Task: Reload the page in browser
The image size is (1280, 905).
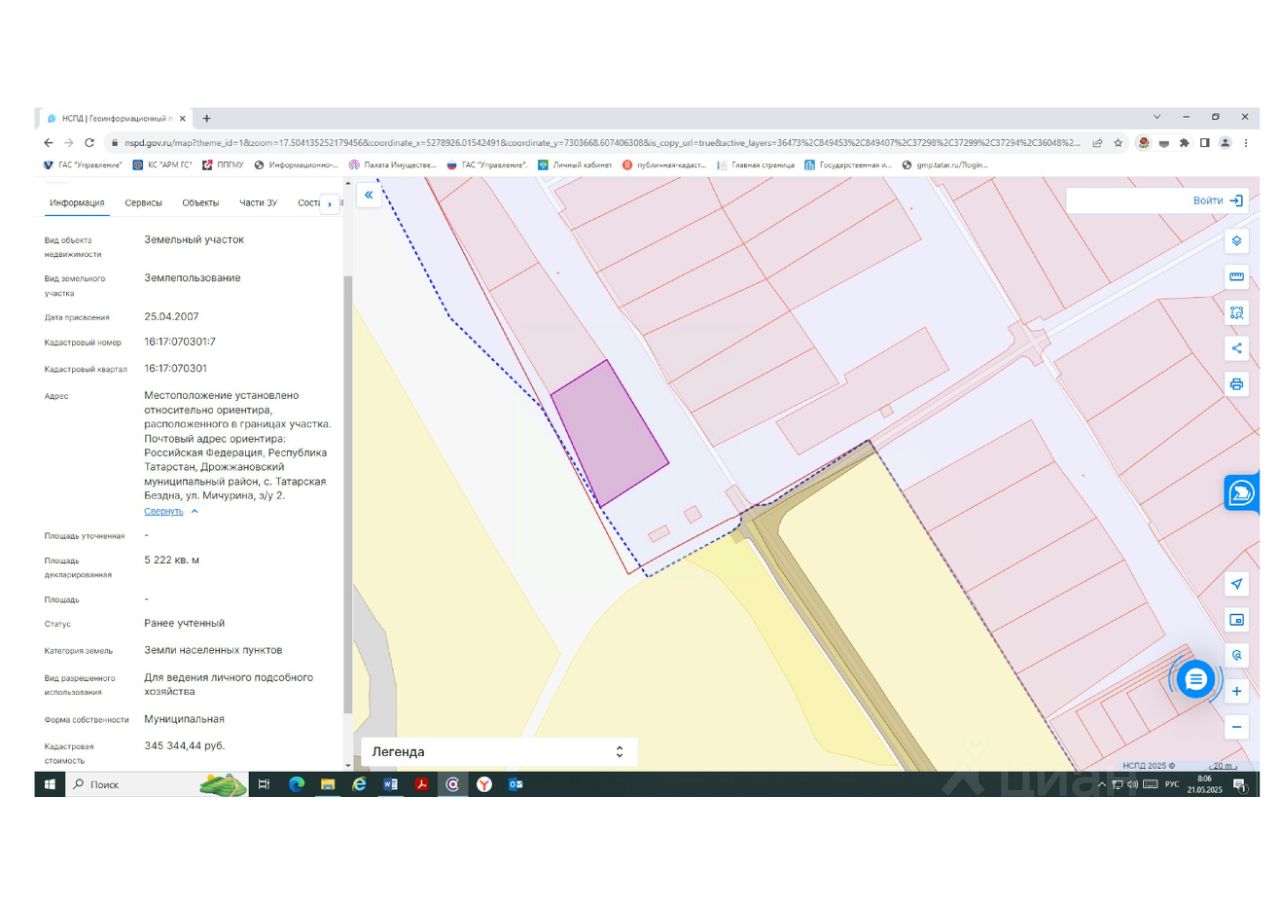Action: pyautogui.click(x=89, y=143)
